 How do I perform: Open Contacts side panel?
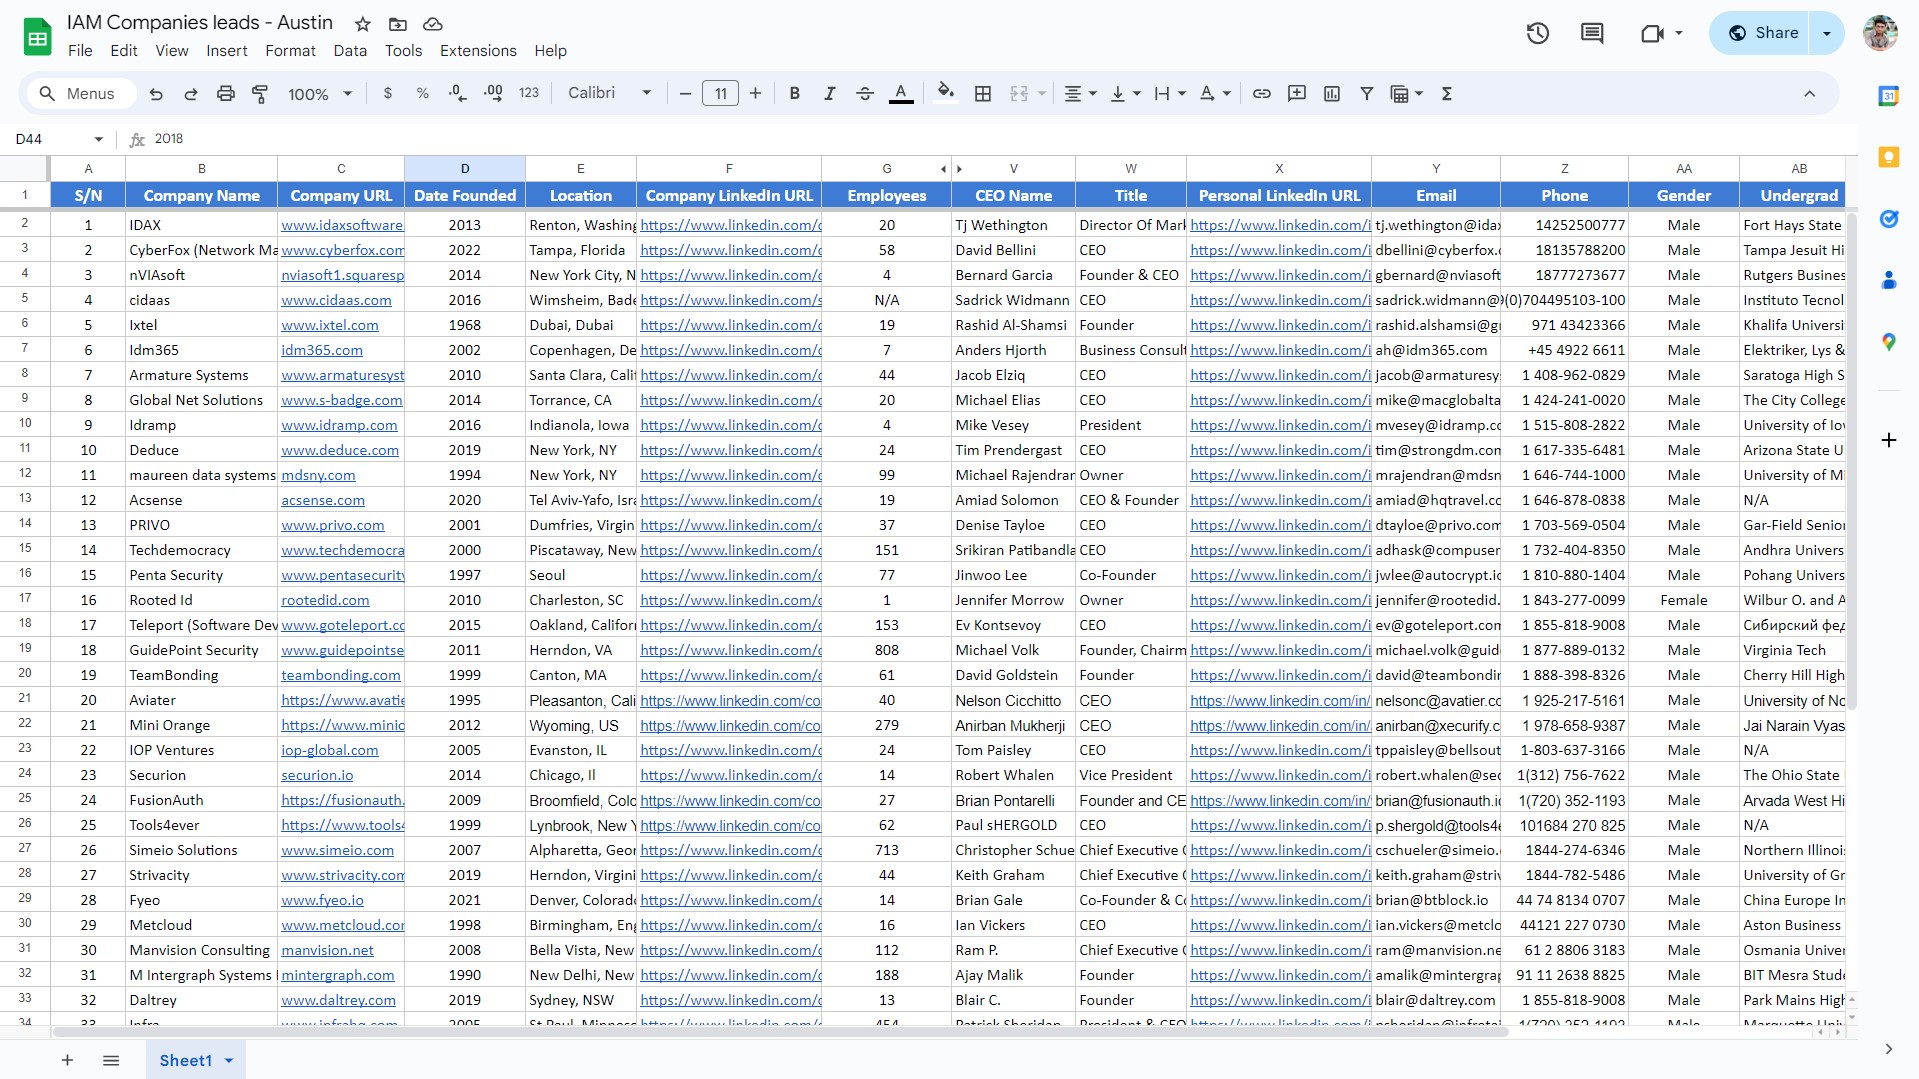1888,280
